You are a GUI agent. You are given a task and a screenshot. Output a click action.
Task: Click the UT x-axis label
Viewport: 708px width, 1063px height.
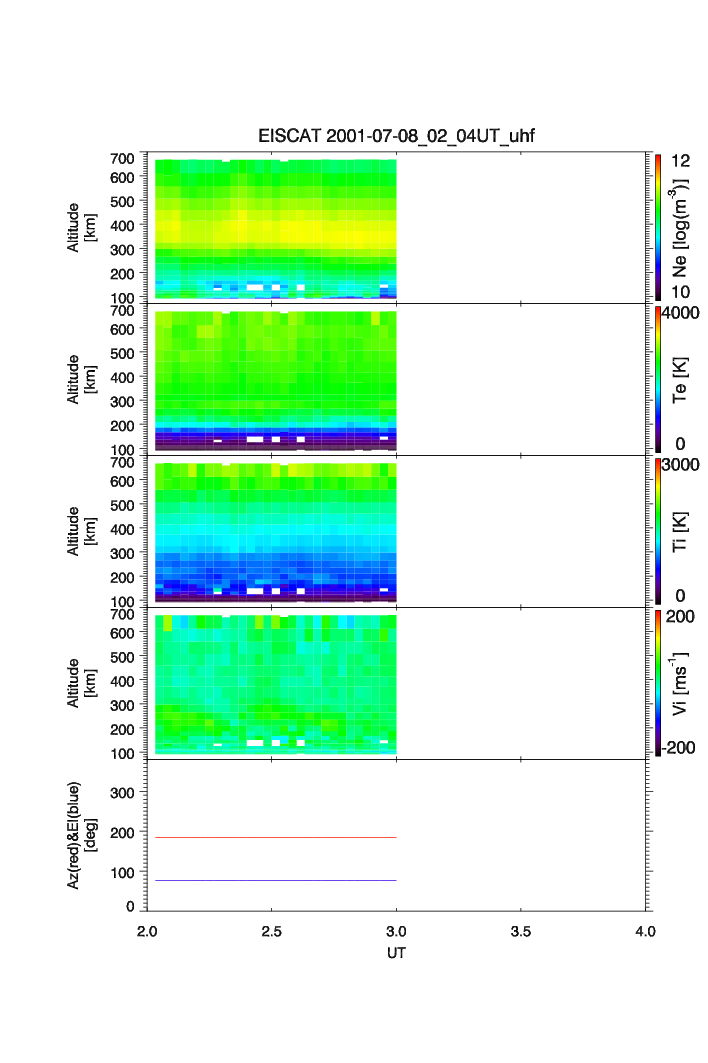pos(396,953)
